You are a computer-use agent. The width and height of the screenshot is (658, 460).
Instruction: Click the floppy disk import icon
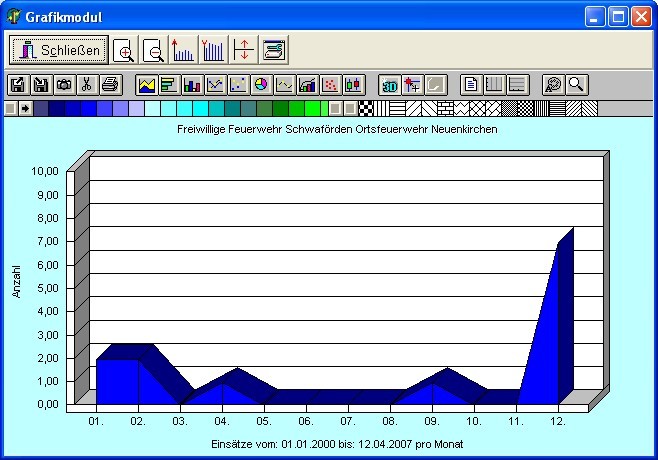tap(41, 85)
